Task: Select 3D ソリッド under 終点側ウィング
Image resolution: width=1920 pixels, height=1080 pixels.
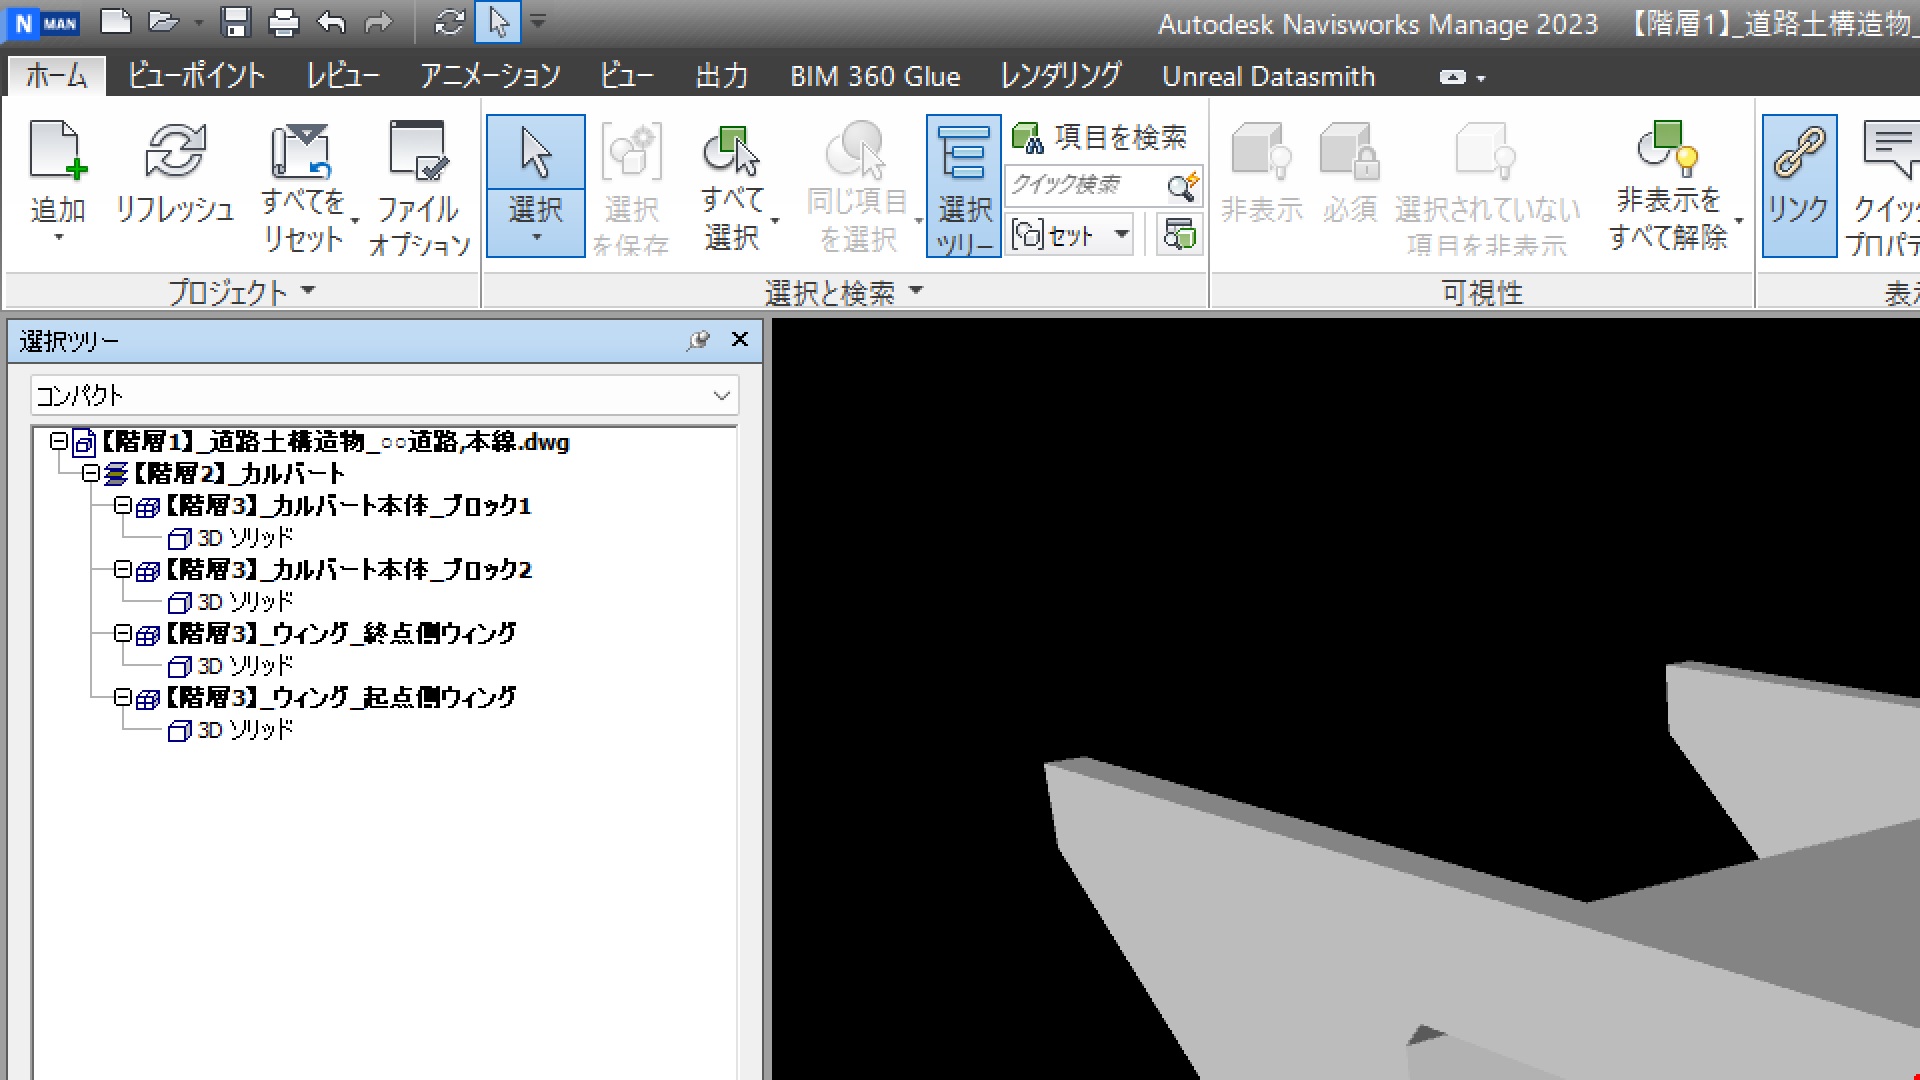Action: (x=245, y=666)
